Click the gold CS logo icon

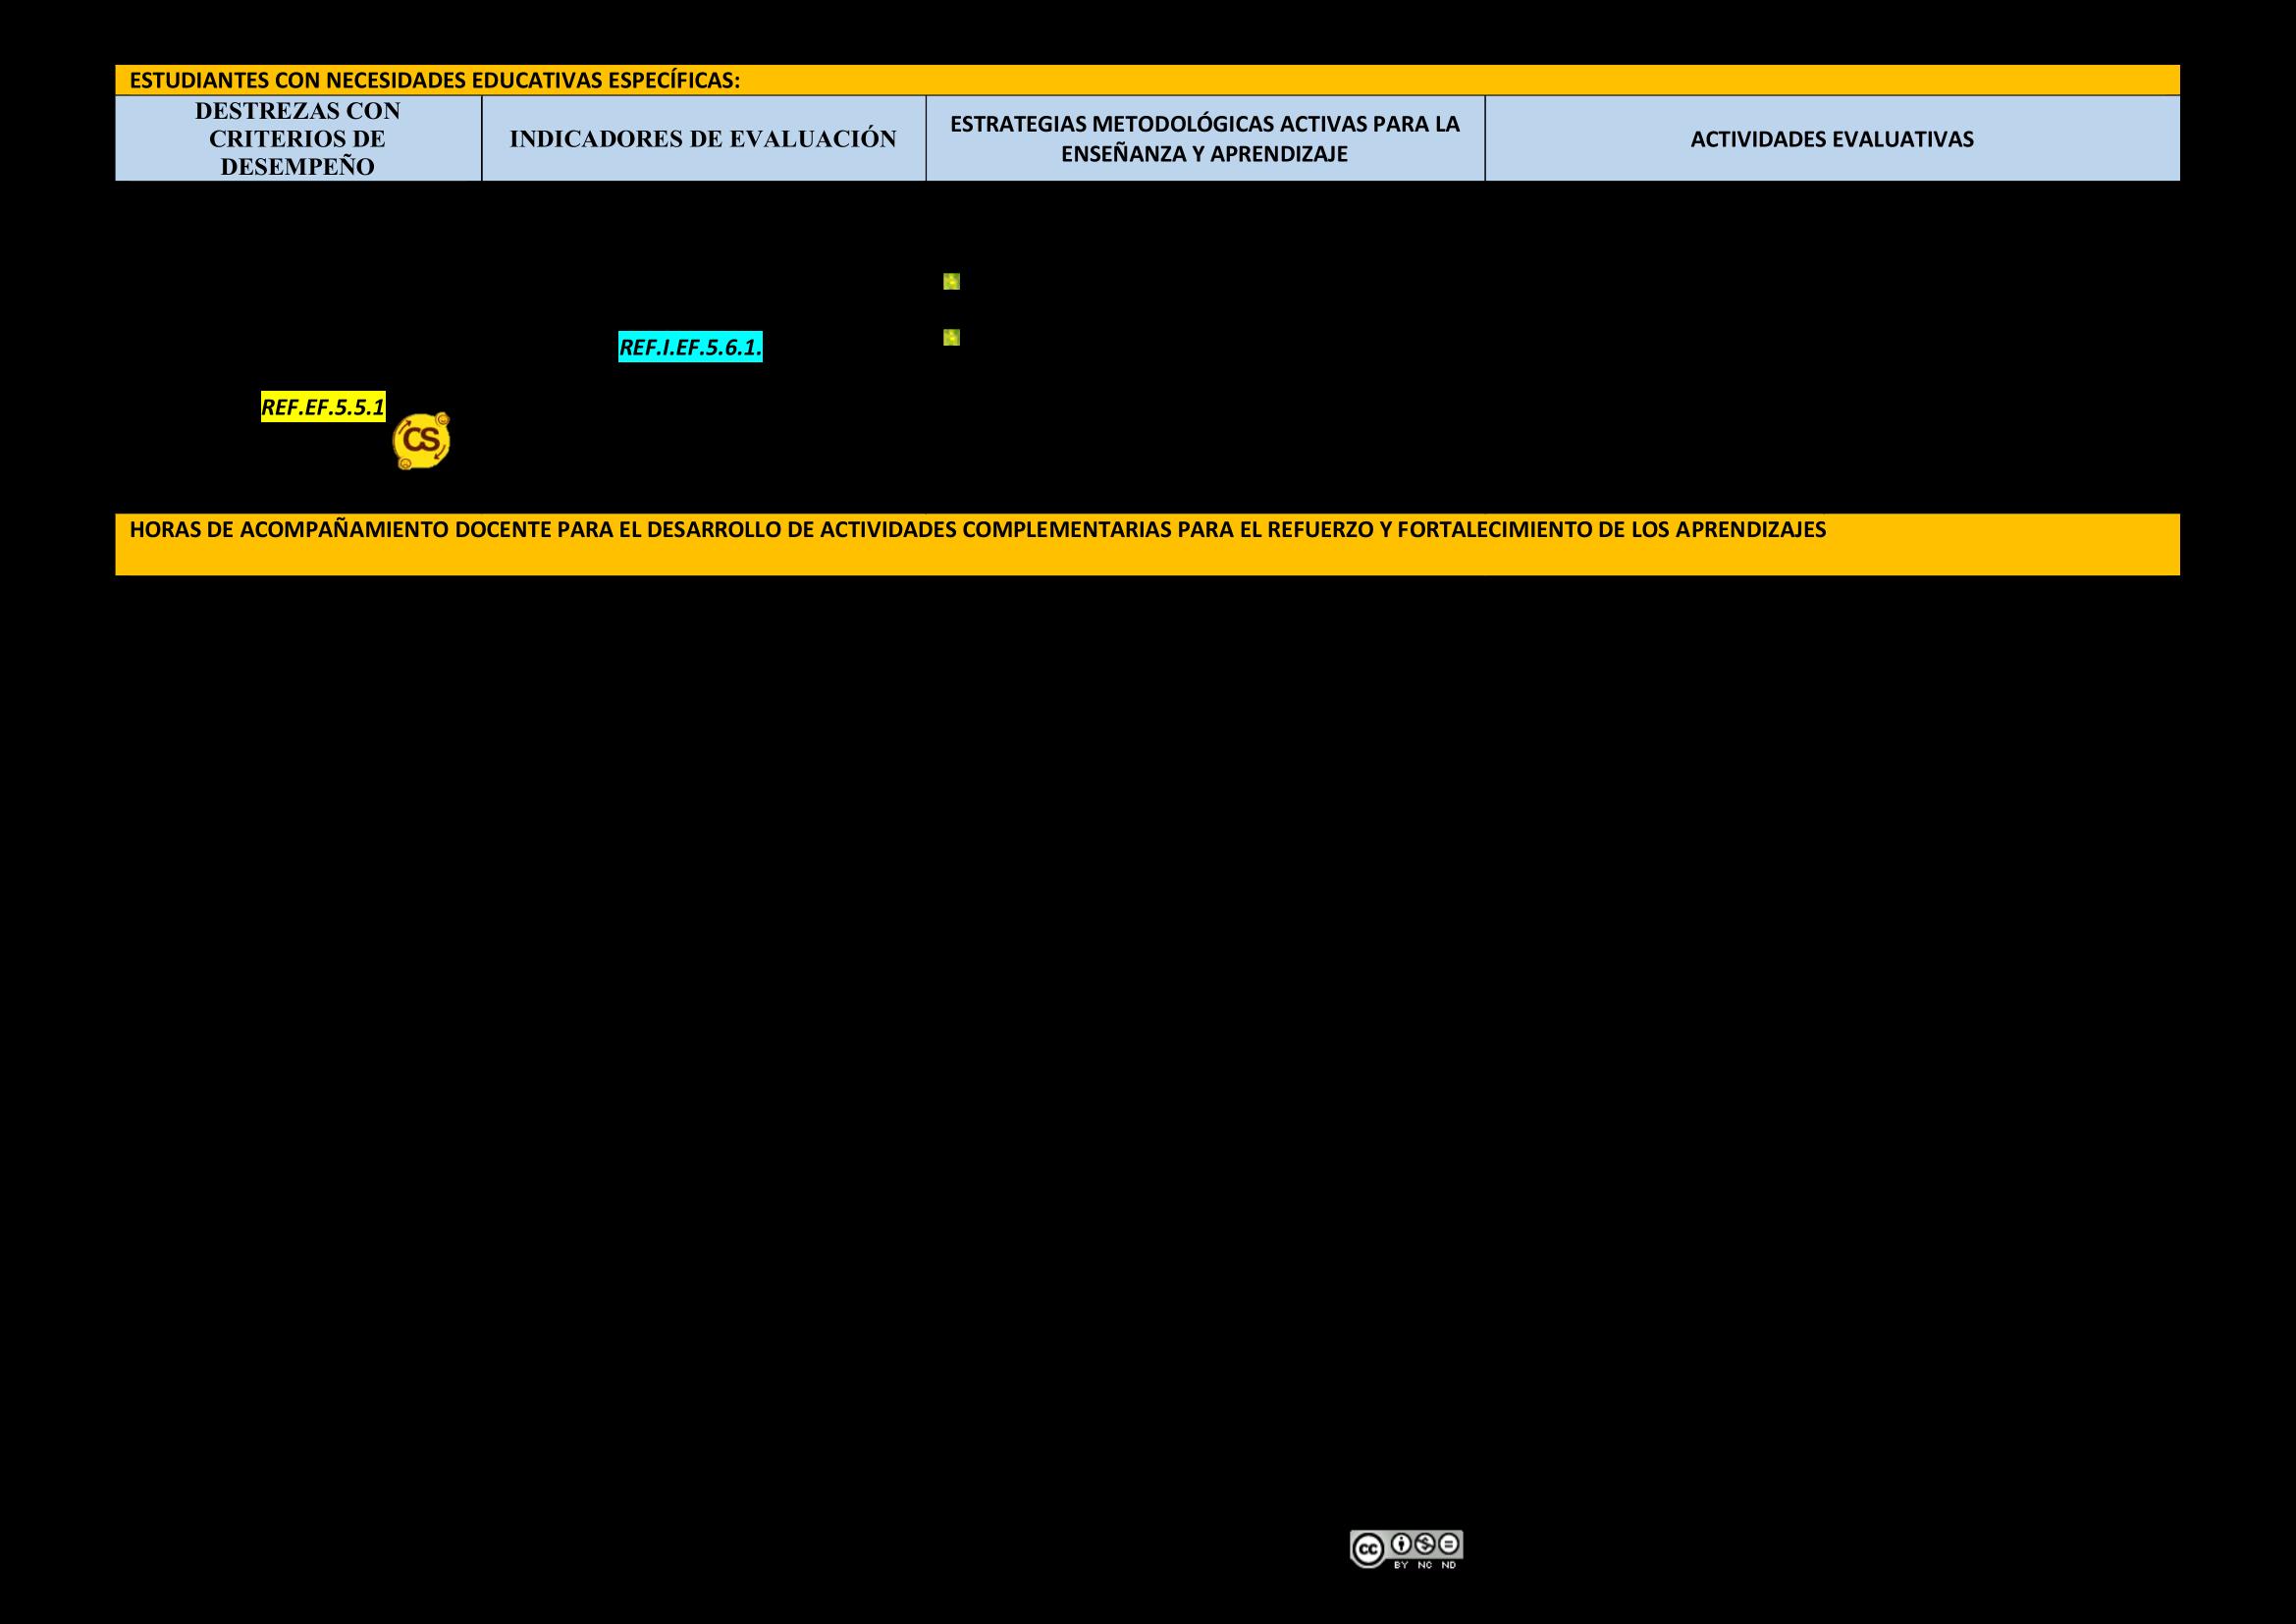pos(421,441)
